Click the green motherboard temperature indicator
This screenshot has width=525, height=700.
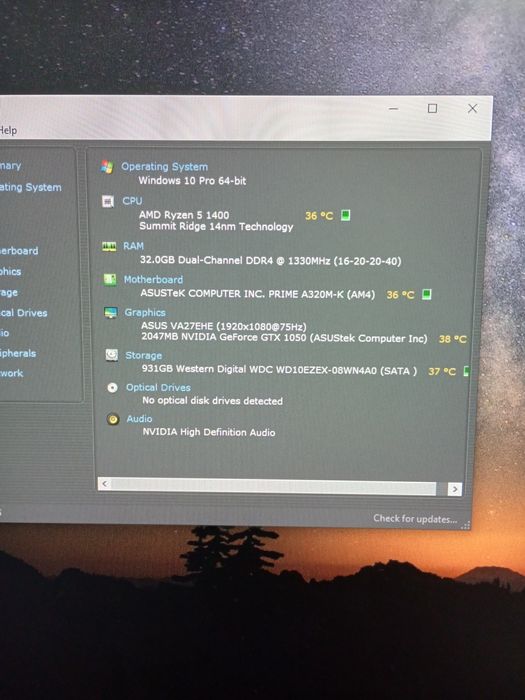click(x=427, y=294)
